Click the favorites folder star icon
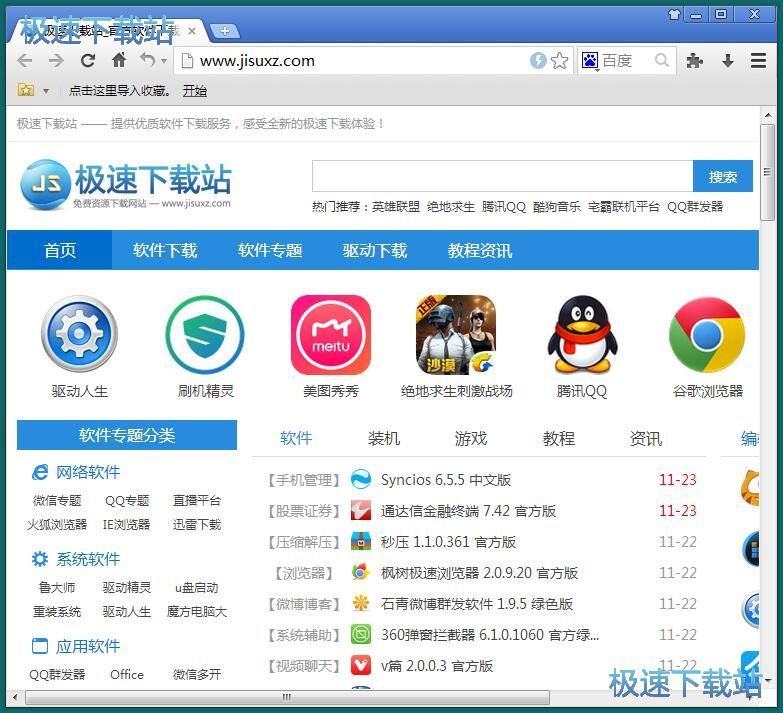 click(26, 90)
